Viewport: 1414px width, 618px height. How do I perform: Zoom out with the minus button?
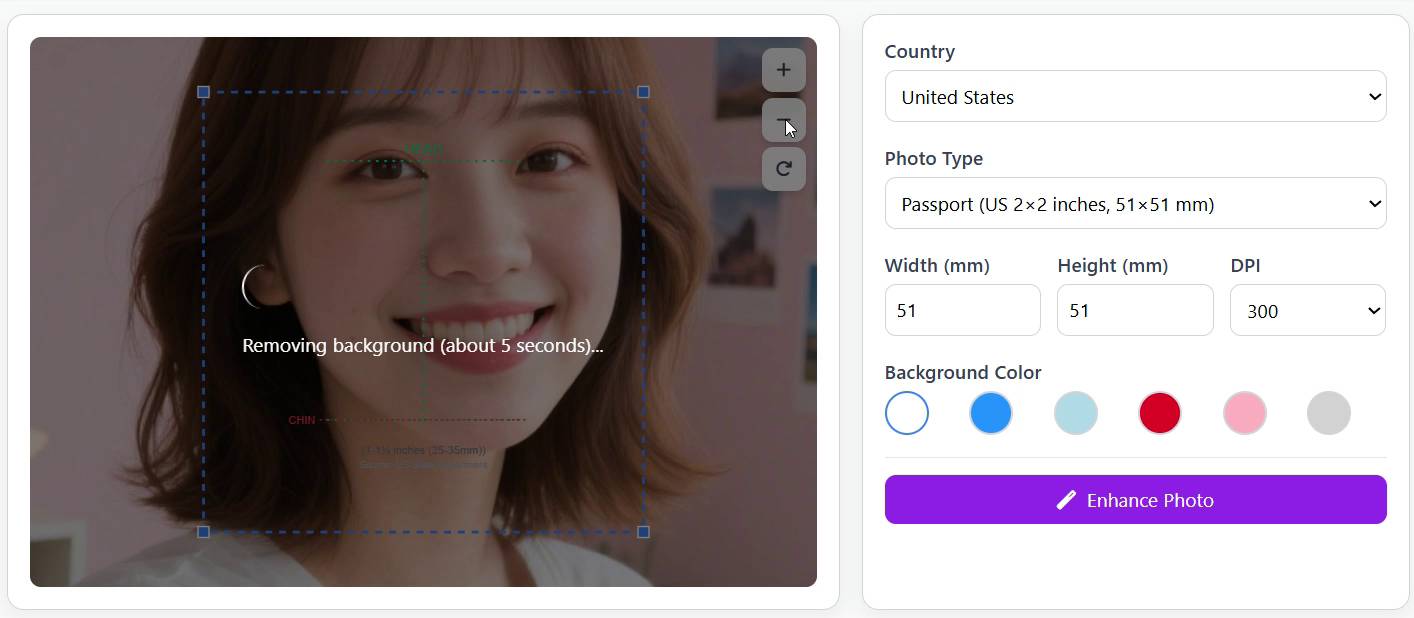click(783, 120)
